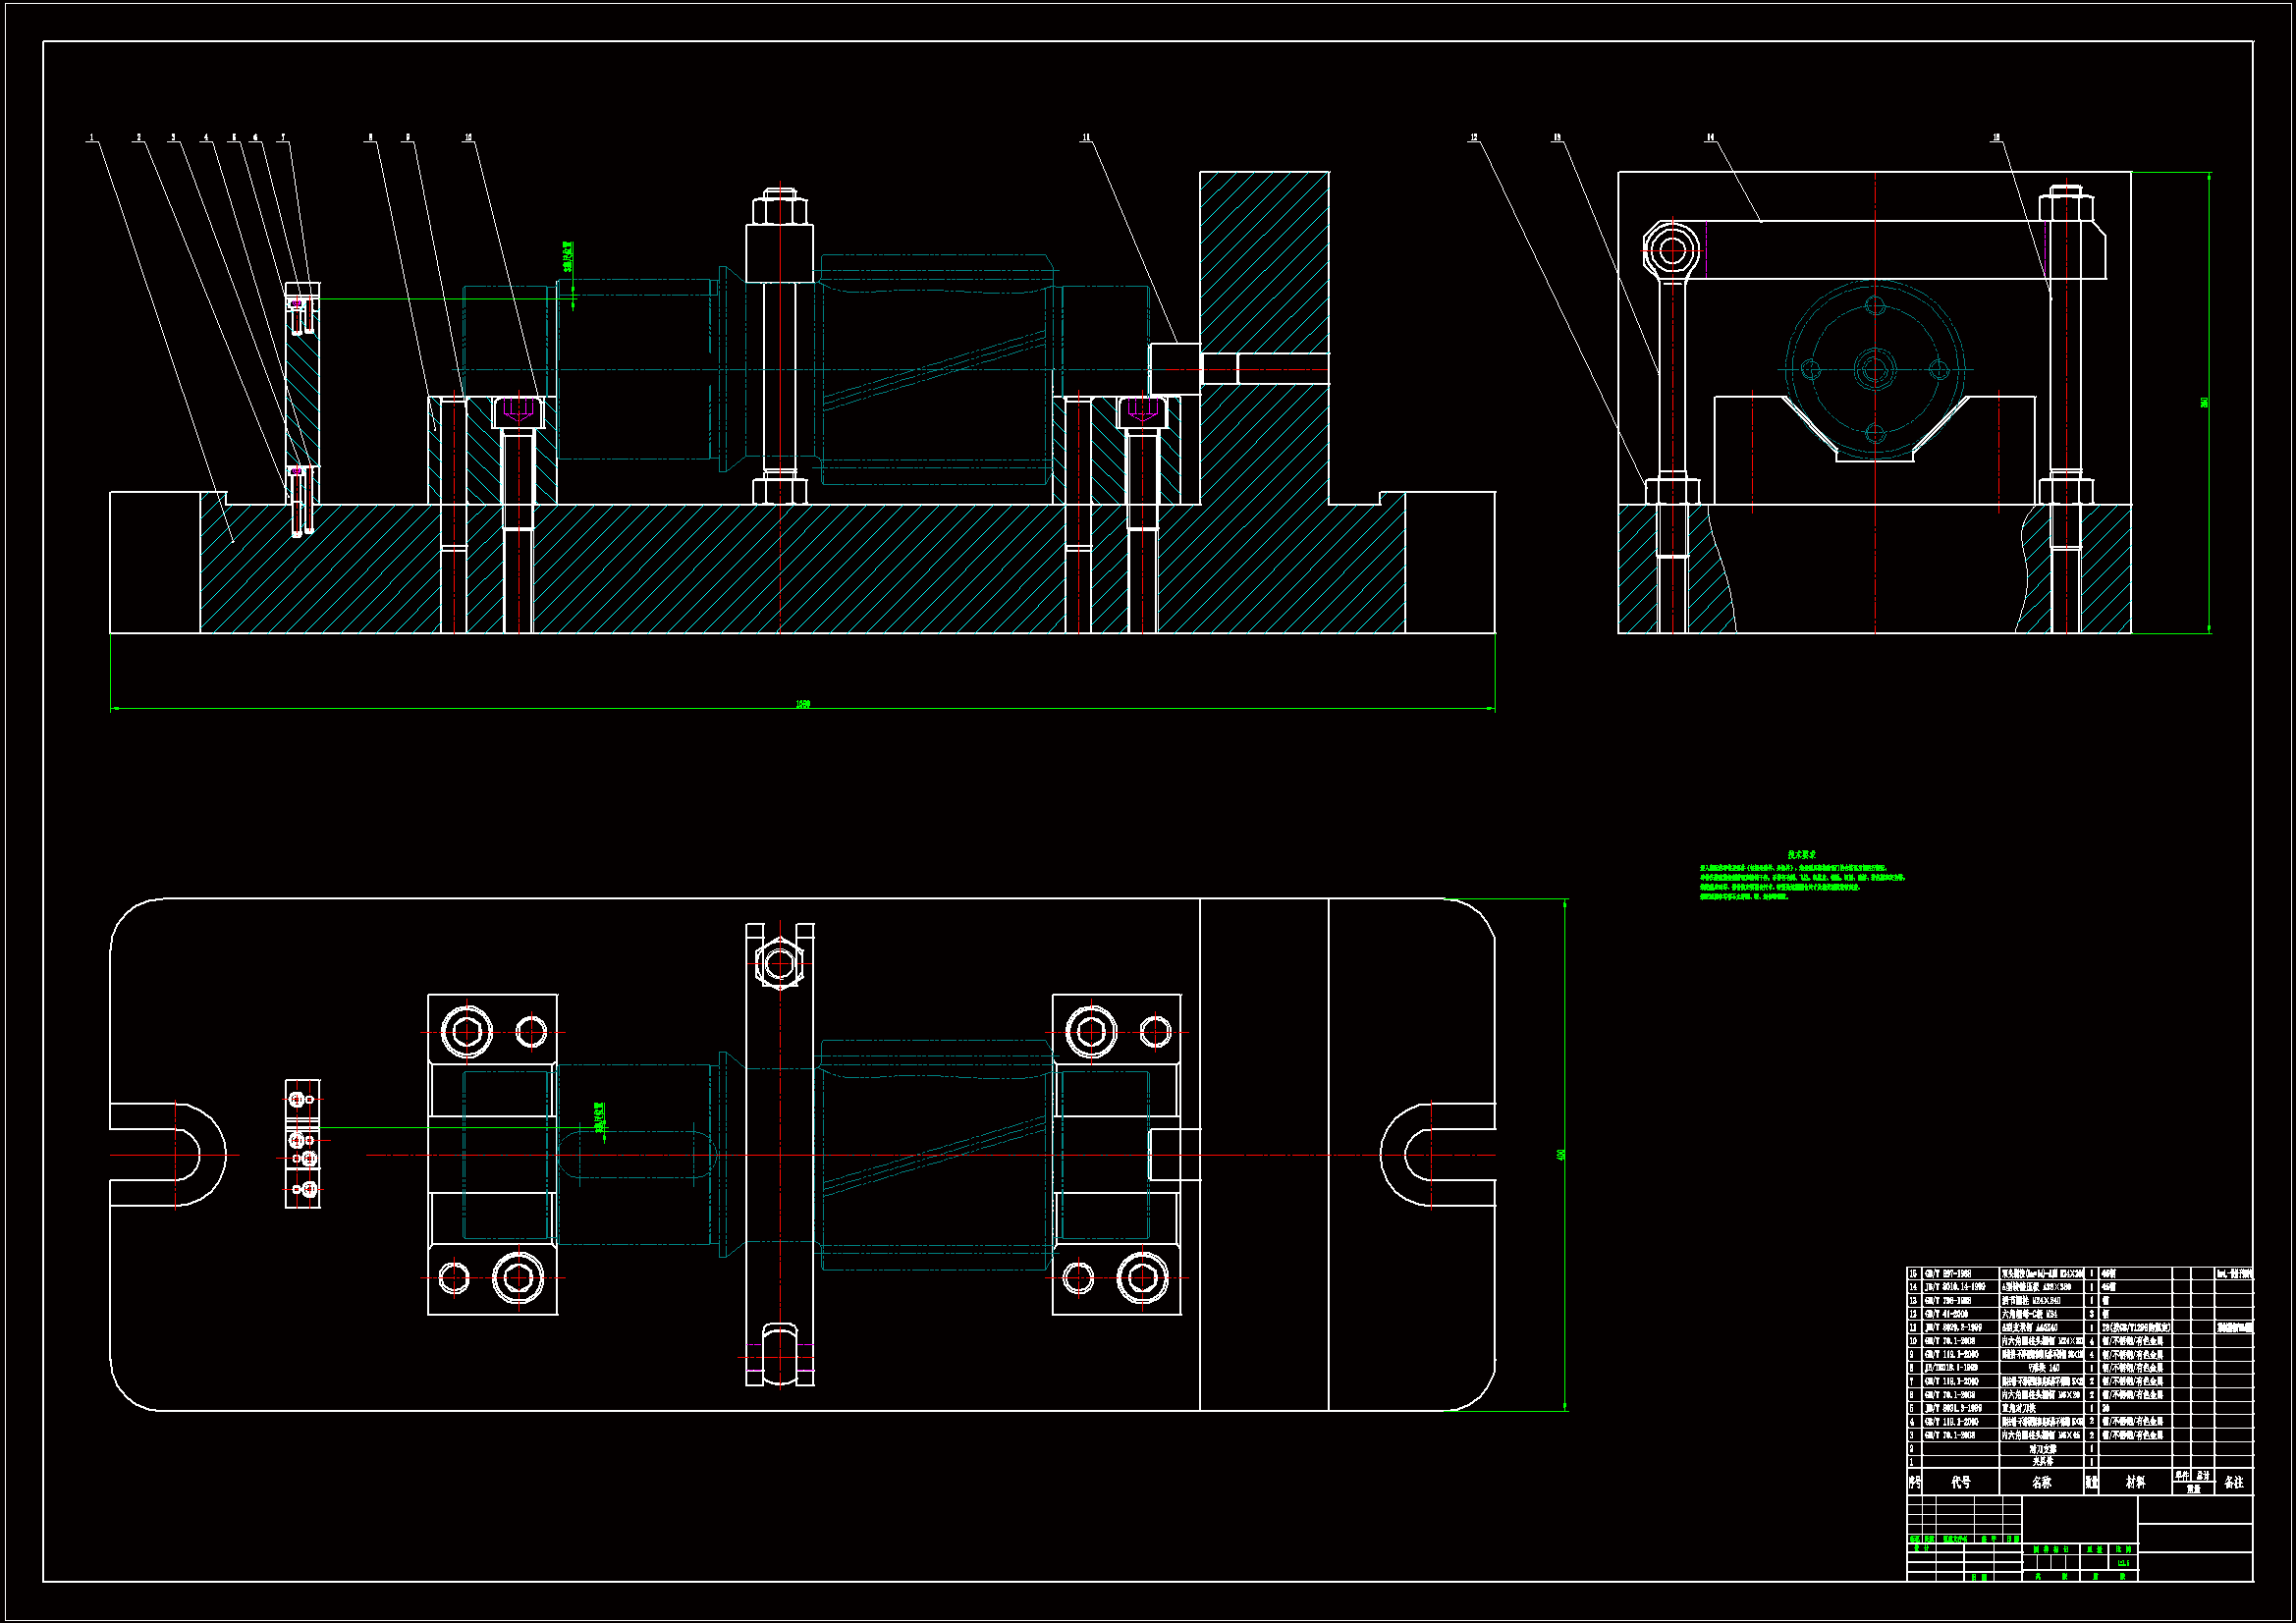Image resolution: width=2296 pixels, height=1623 pixels.
Task: Select top-left socket screw of left V-block
Action: pyautogui.click(x=466, y=1031)
